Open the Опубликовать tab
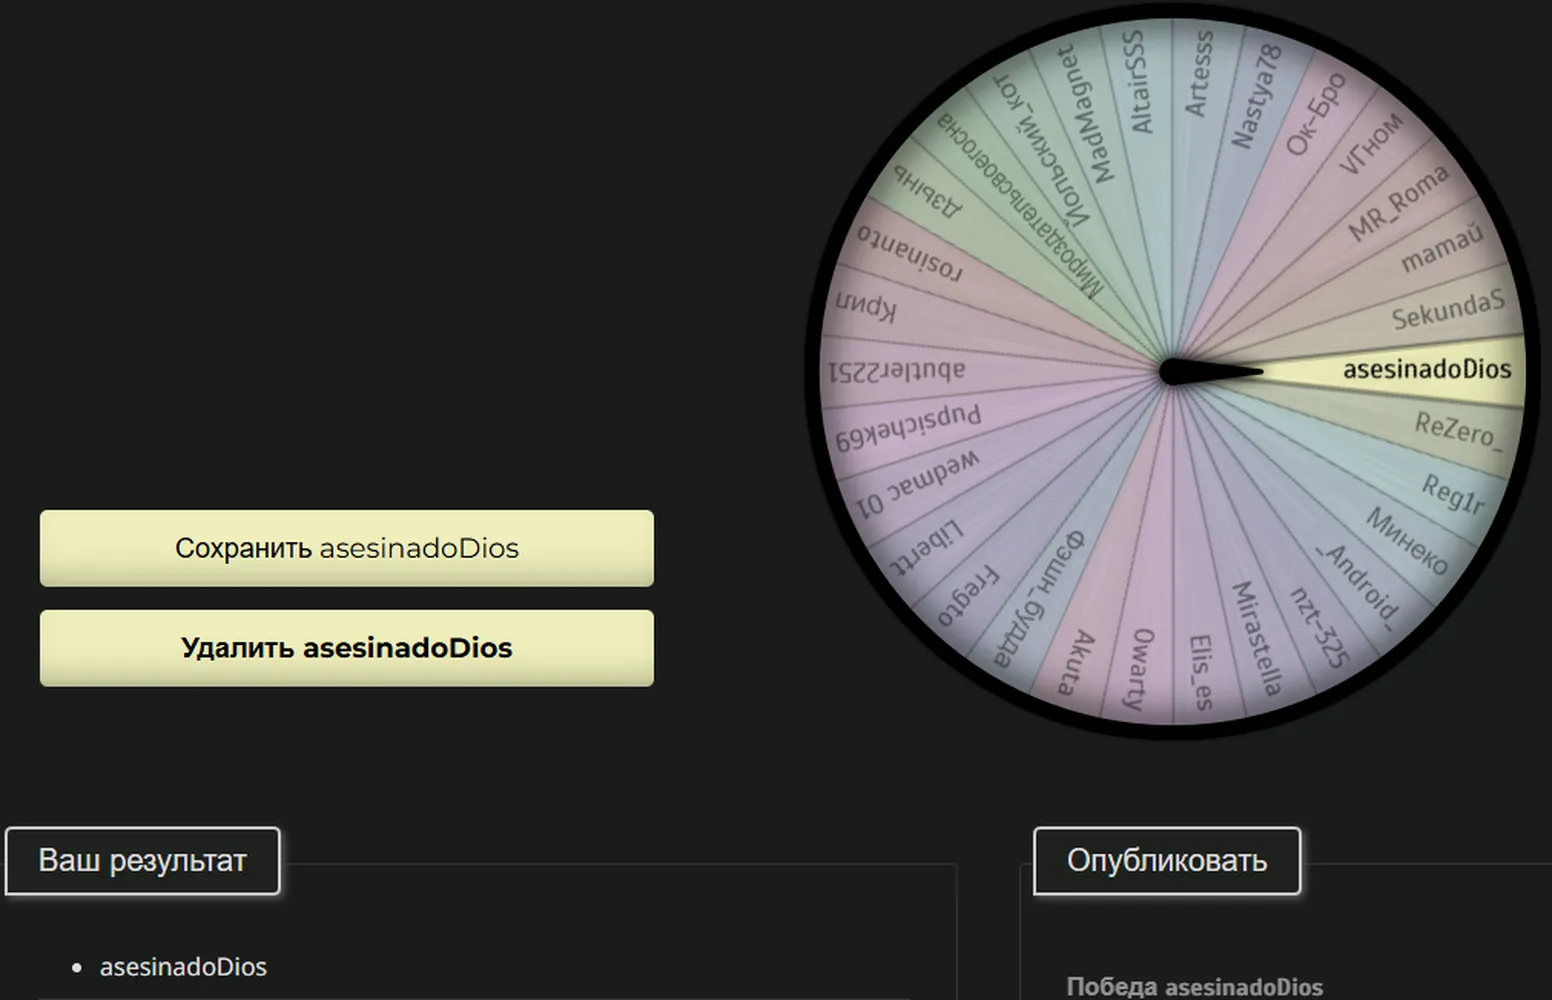Viewport: 1552px width, 1000px height. pos(1167,861)
